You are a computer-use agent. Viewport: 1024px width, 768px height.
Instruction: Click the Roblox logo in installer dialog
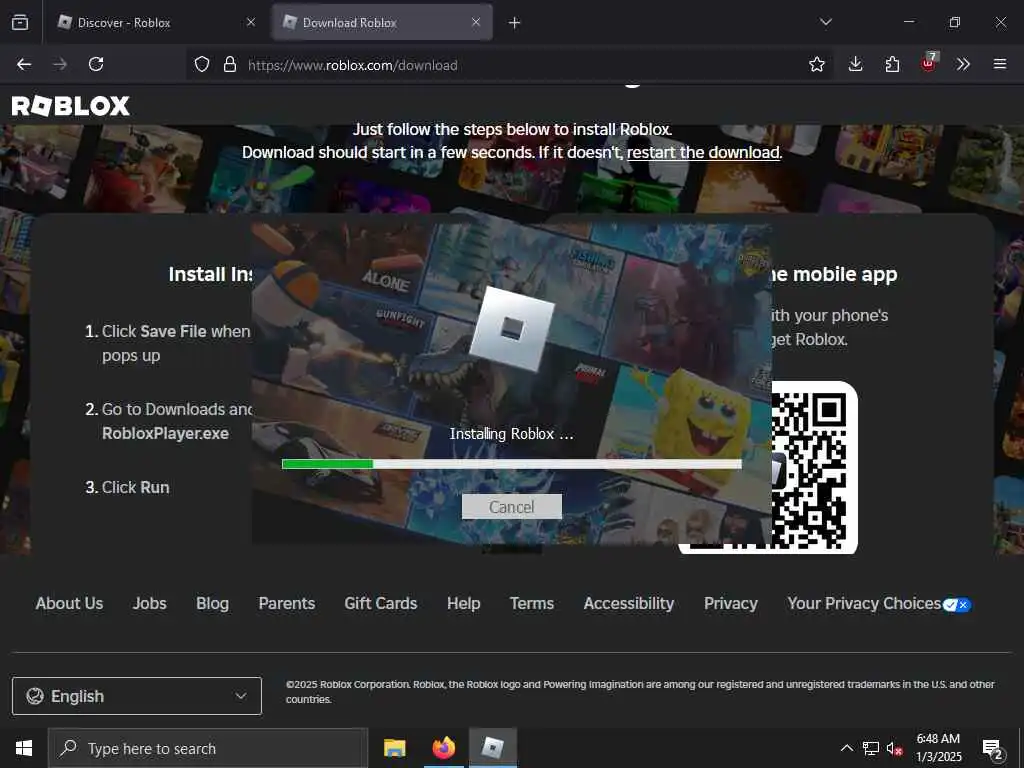pyautogui.click(x=511, y=328)
